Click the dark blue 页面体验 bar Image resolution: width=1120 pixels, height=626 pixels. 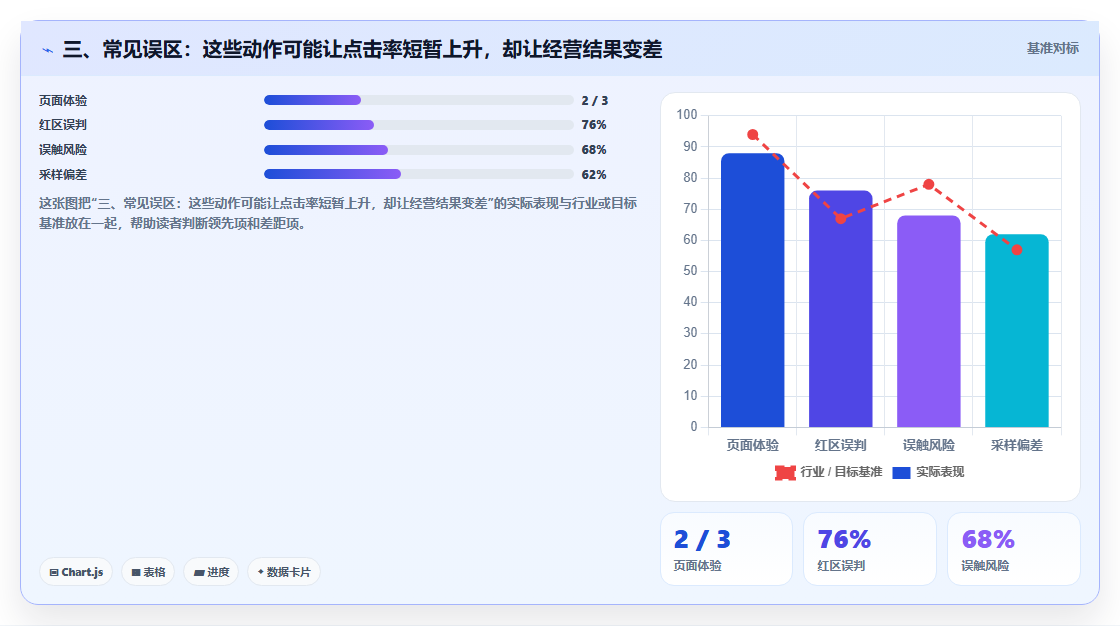(752, 290)
